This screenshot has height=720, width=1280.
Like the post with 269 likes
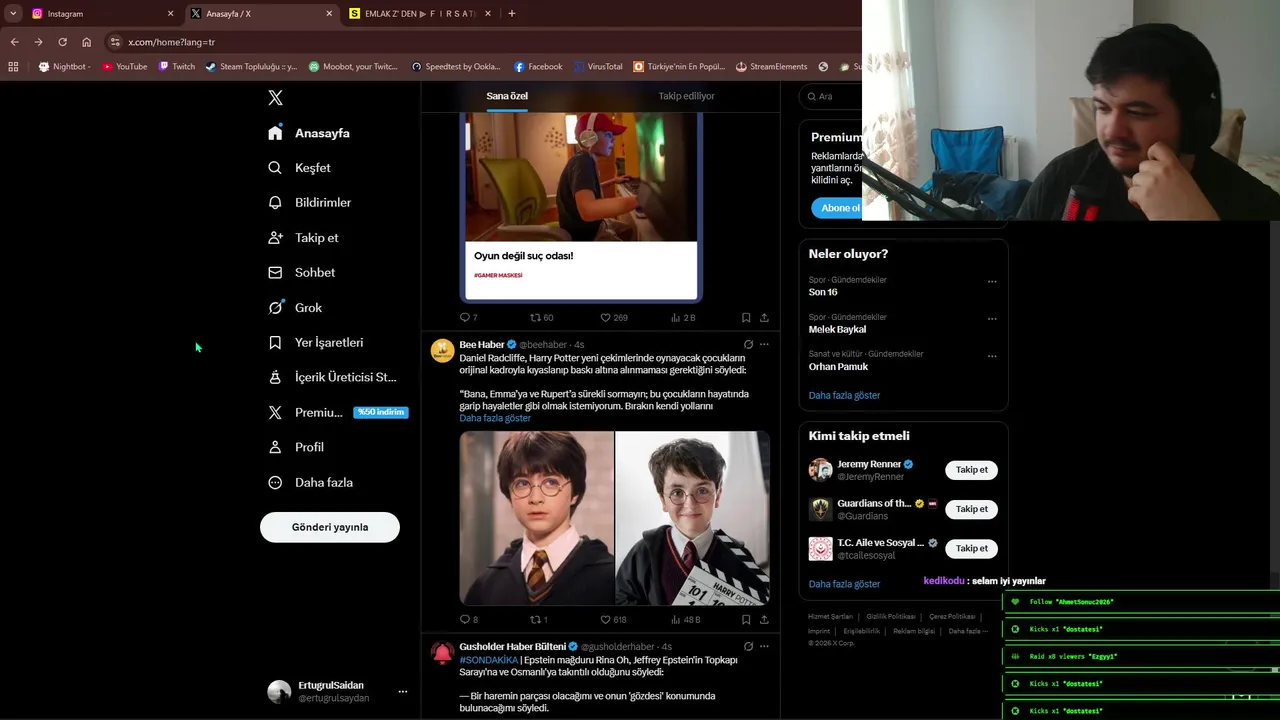click(x=613, y=317)
